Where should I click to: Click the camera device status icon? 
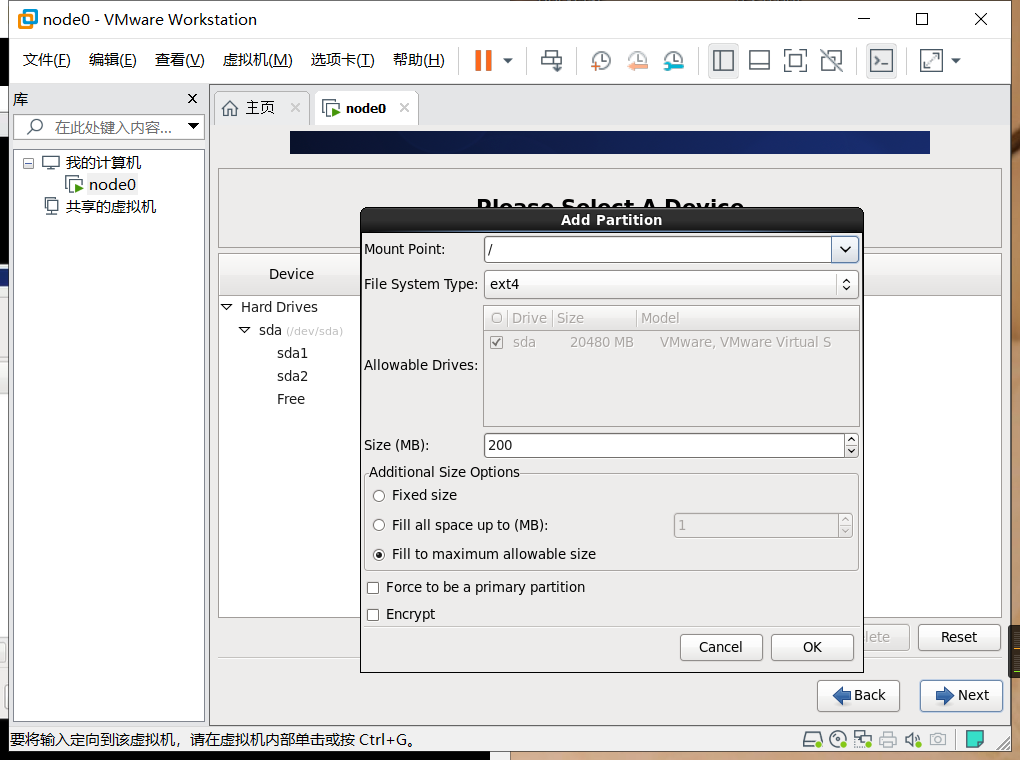coord(937,740)
